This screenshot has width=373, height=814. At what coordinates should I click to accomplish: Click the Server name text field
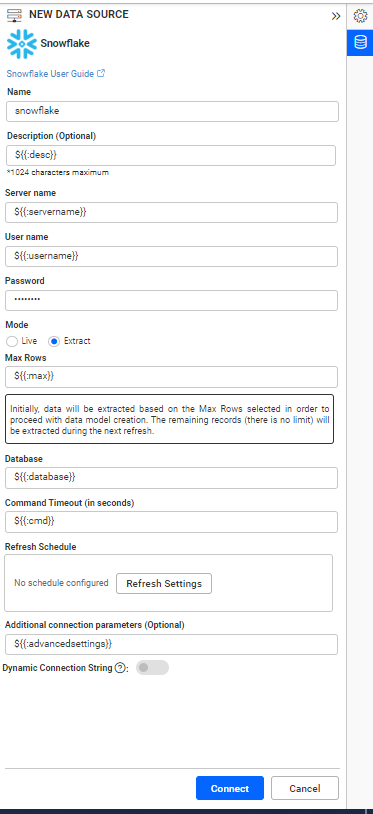[x=171, y=212]
